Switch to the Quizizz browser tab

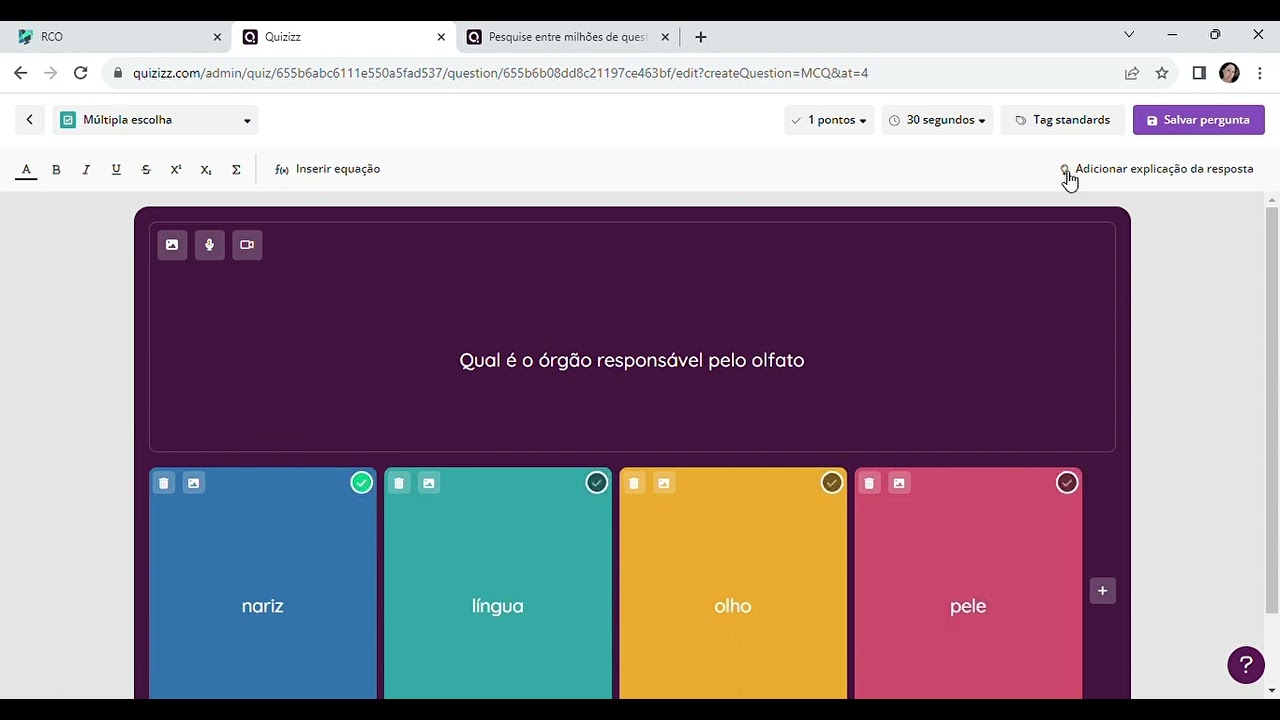pyautogui.click(x=344, y=37)
